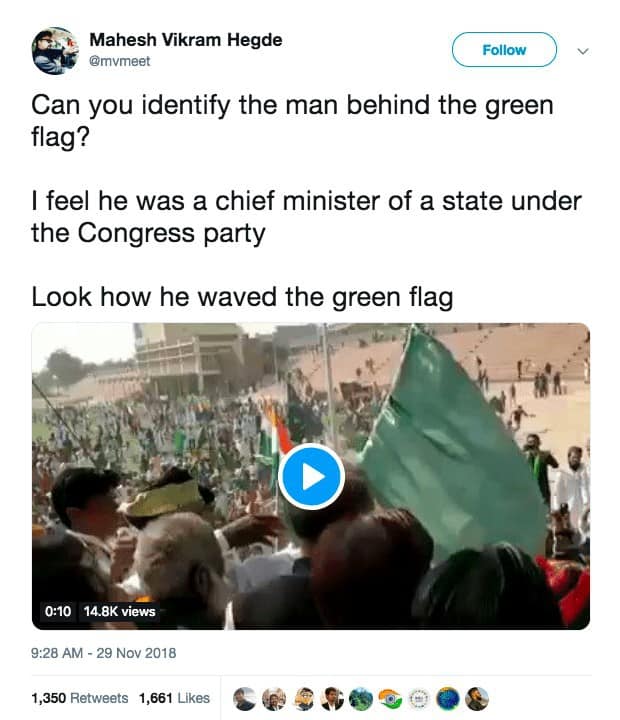
Task: Open Mahesh Vikram Hegde's profile picture
Action: pyautogui.click(x=55, y=50)
